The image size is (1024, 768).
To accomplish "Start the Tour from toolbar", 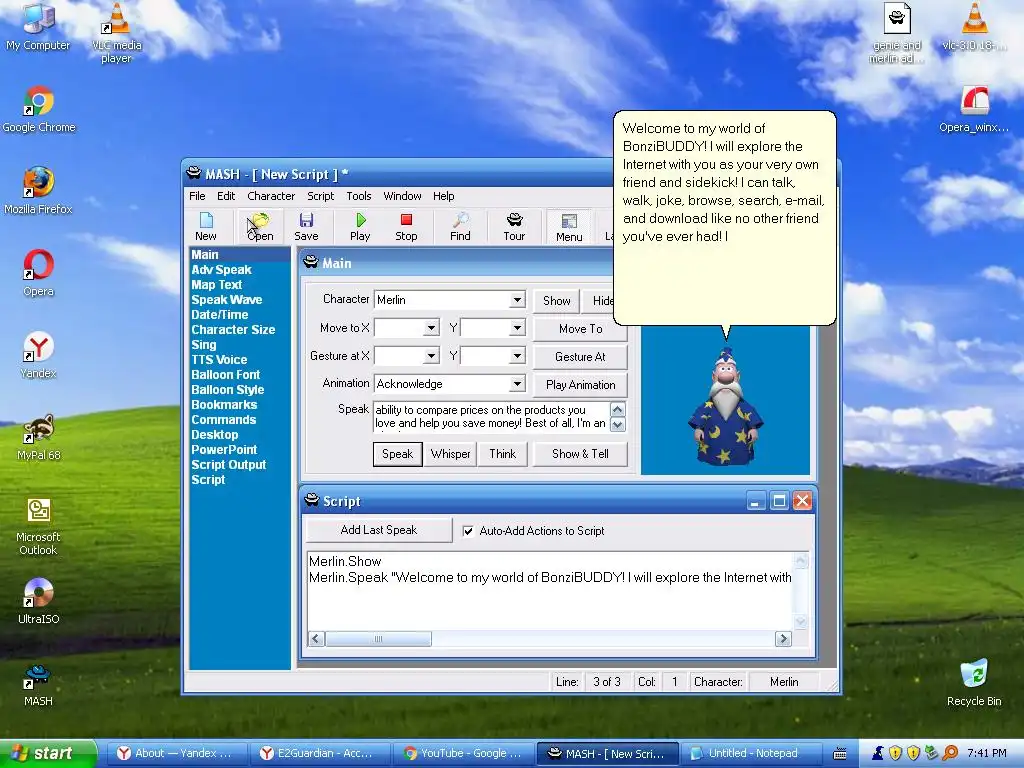I will point(514,227).
